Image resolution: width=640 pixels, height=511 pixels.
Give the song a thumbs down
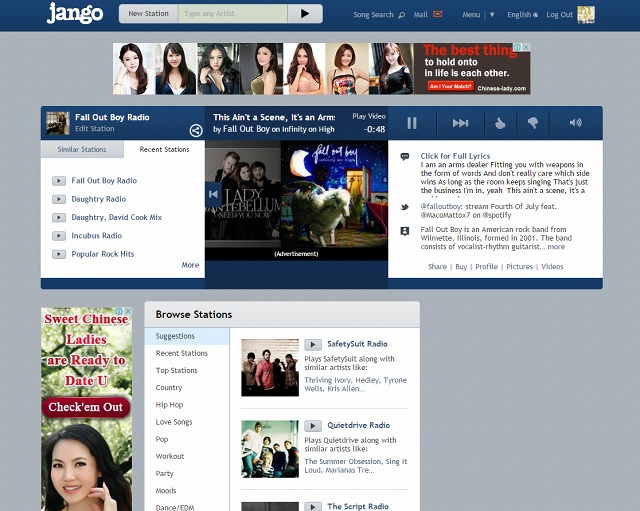pyautogui.click(x=533, y=123)
